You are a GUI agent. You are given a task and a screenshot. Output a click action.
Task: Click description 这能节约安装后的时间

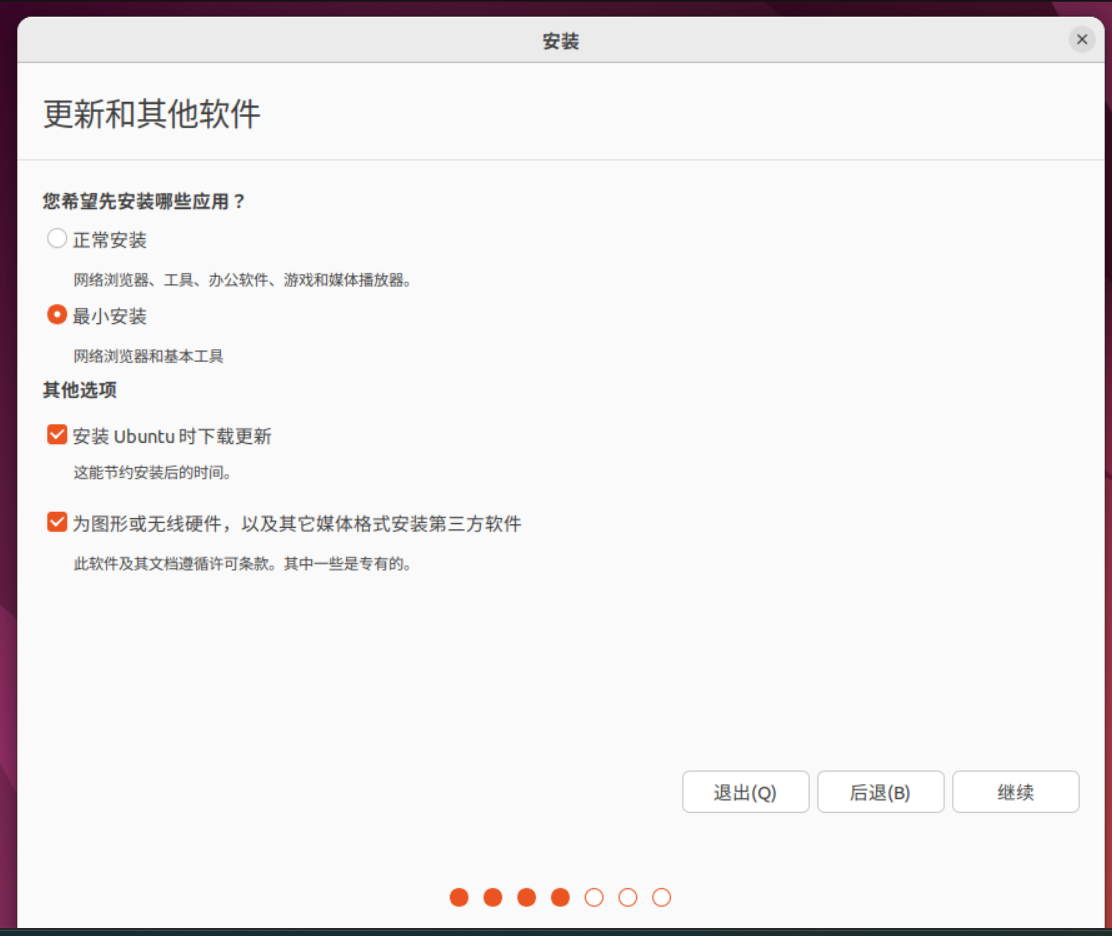pyautogui.click(x=152, y=472)
